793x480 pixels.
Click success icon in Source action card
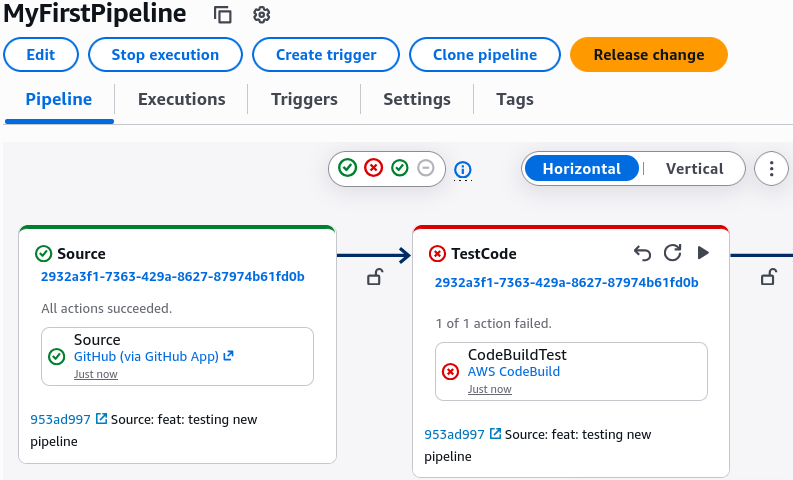57,357
